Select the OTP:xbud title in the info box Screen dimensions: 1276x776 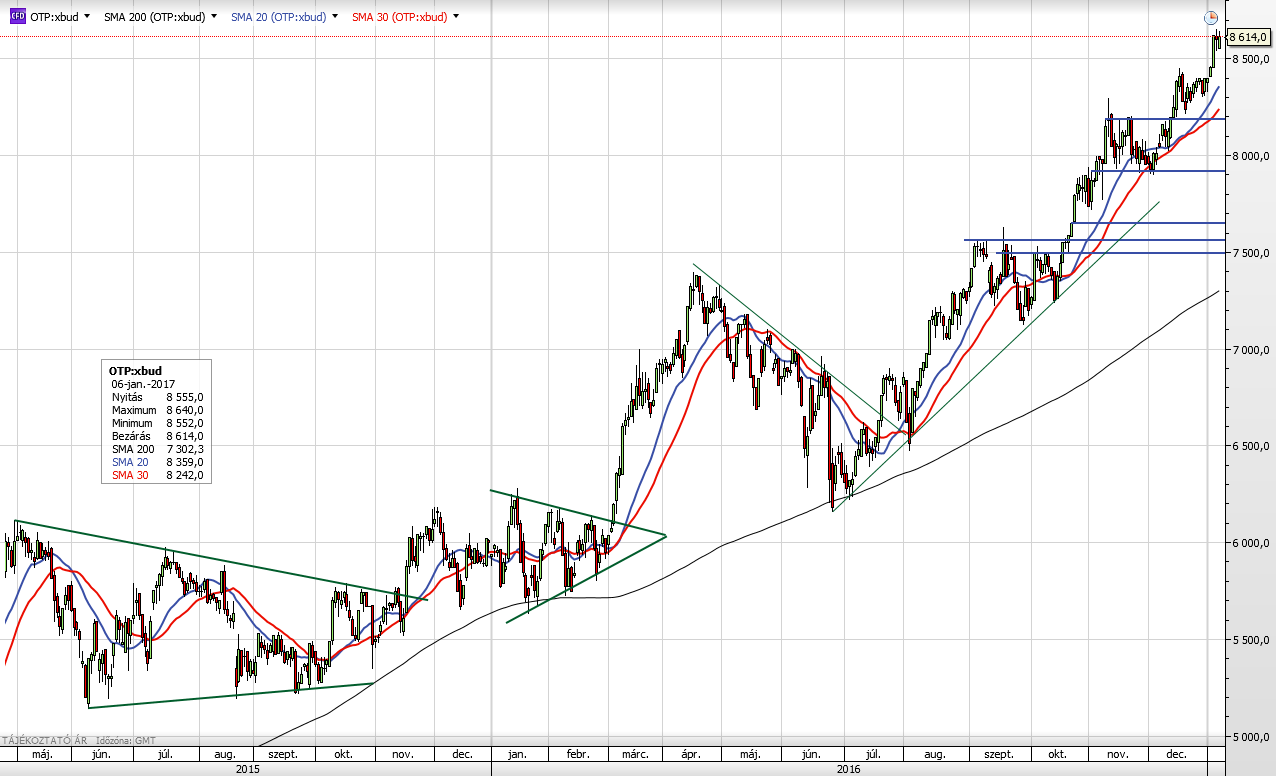pos(135,371)
